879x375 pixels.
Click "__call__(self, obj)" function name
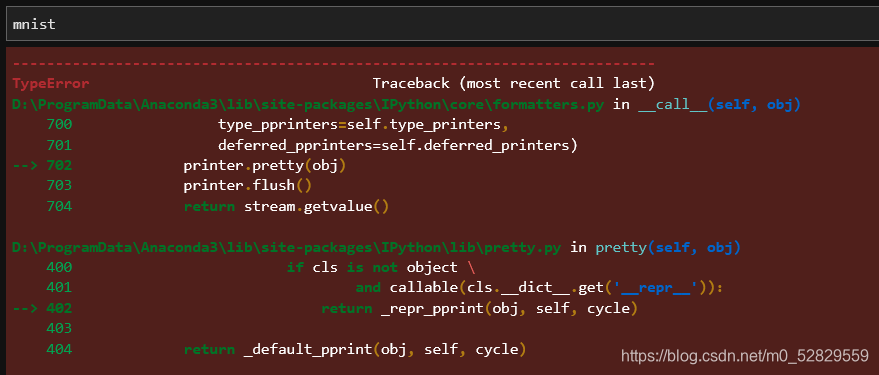(719, 105)
